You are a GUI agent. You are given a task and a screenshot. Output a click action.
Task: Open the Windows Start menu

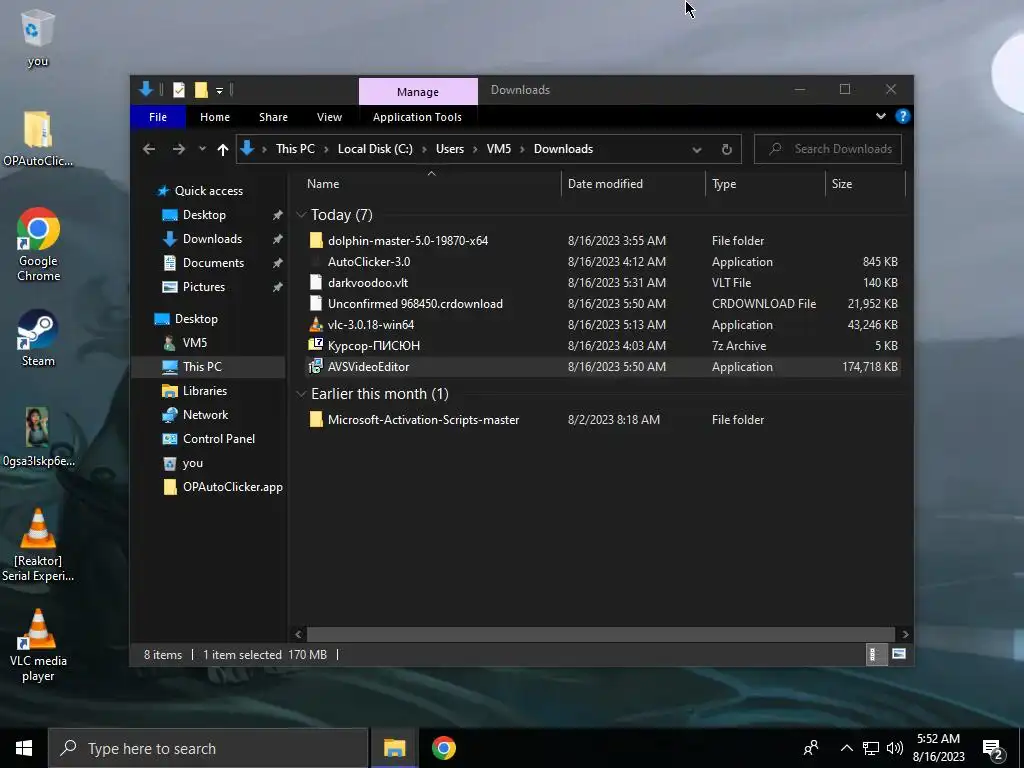click(x=24, y=748)
